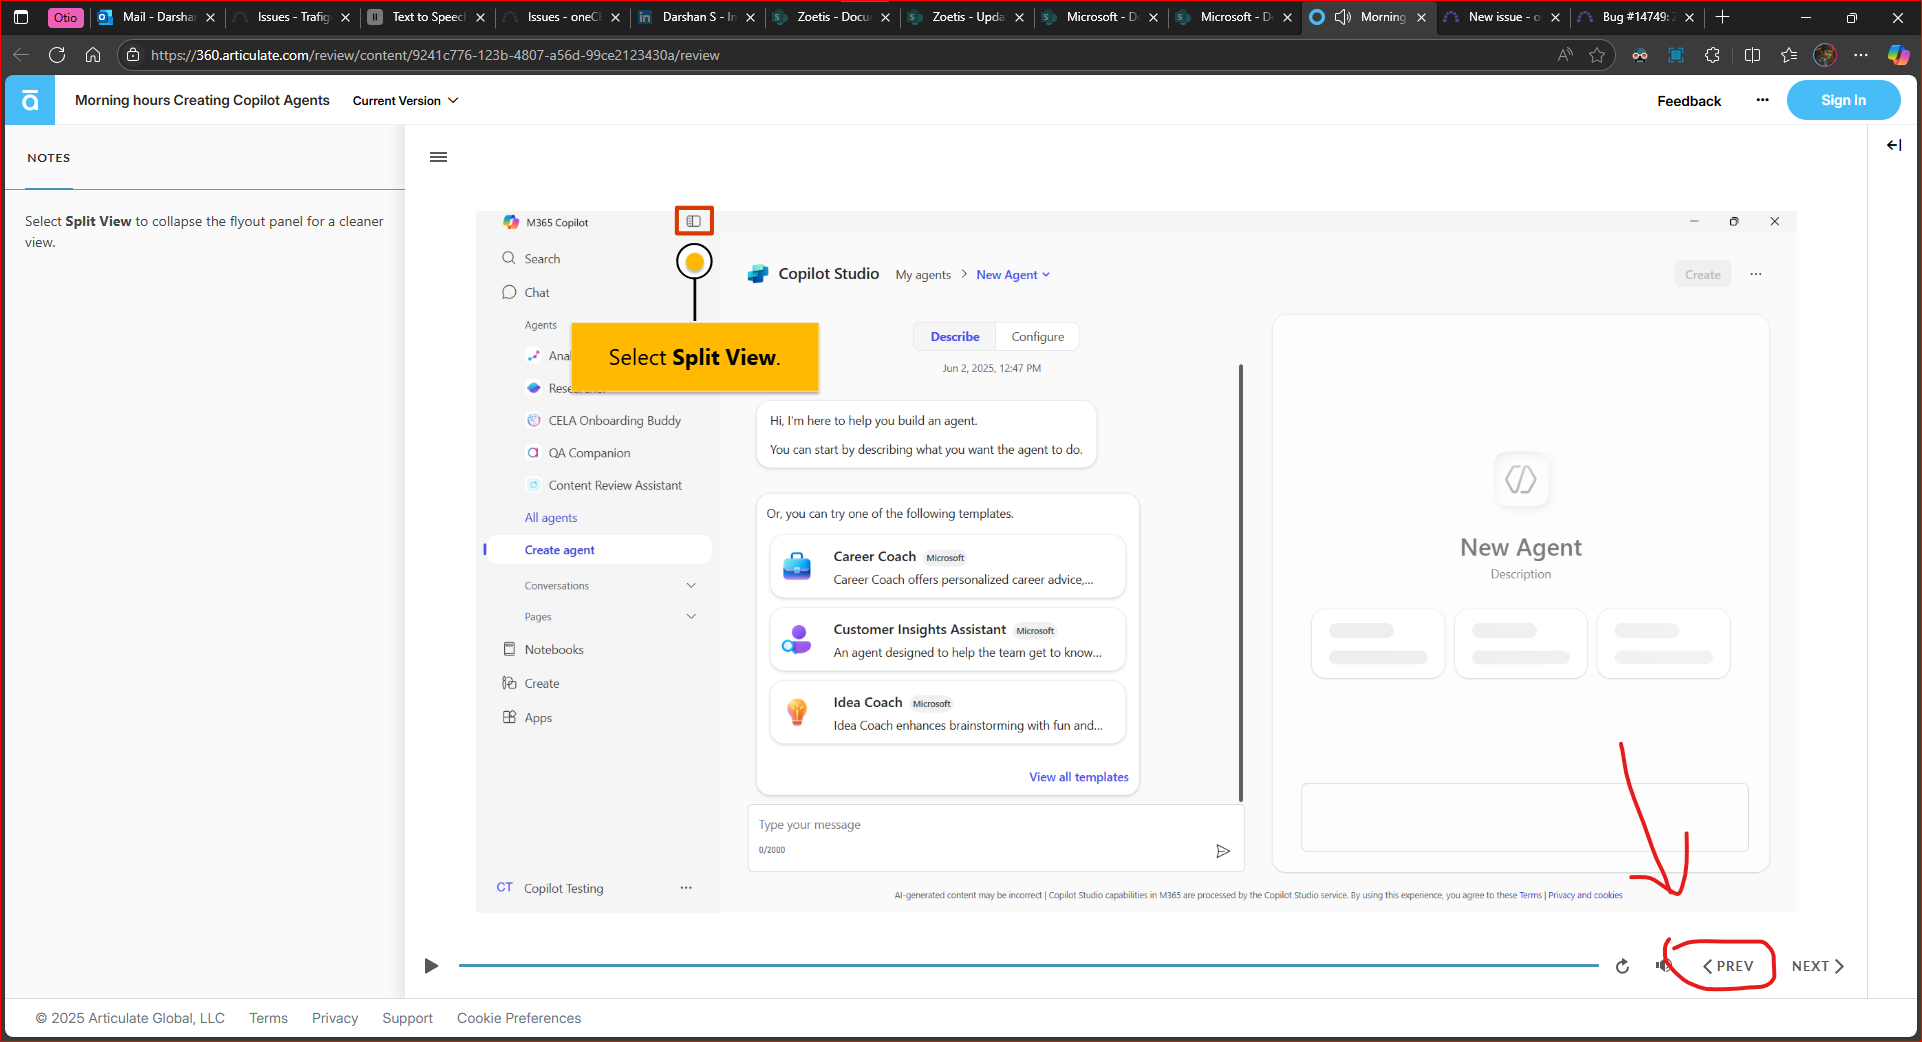Select QA Companion agent
Image resolution: width=1922 pixels, height=1042 pixels.
(x=589, y=453)
